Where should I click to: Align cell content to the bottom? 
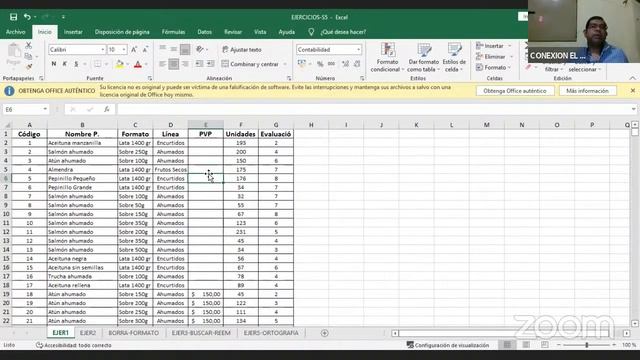(x=185, y=49)
